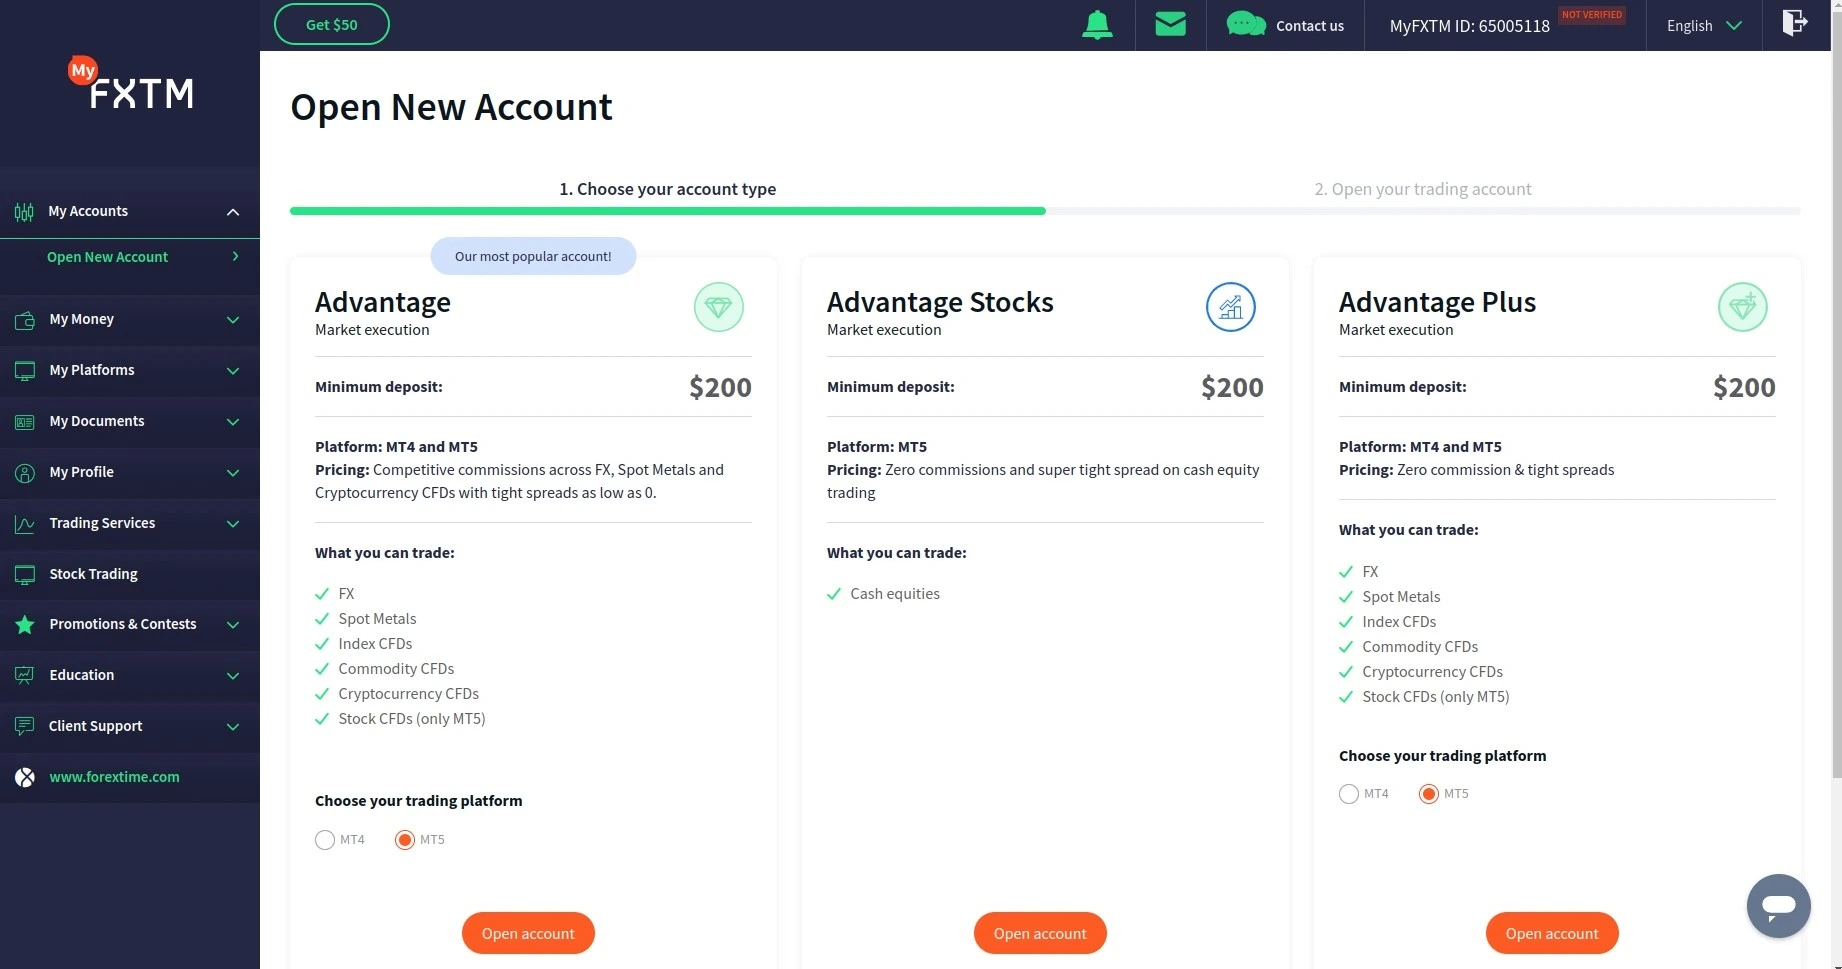This screenshot has height=969, width=1842.
Task: Open account for Advantage Plus
Action: (x=1552, y=933)
